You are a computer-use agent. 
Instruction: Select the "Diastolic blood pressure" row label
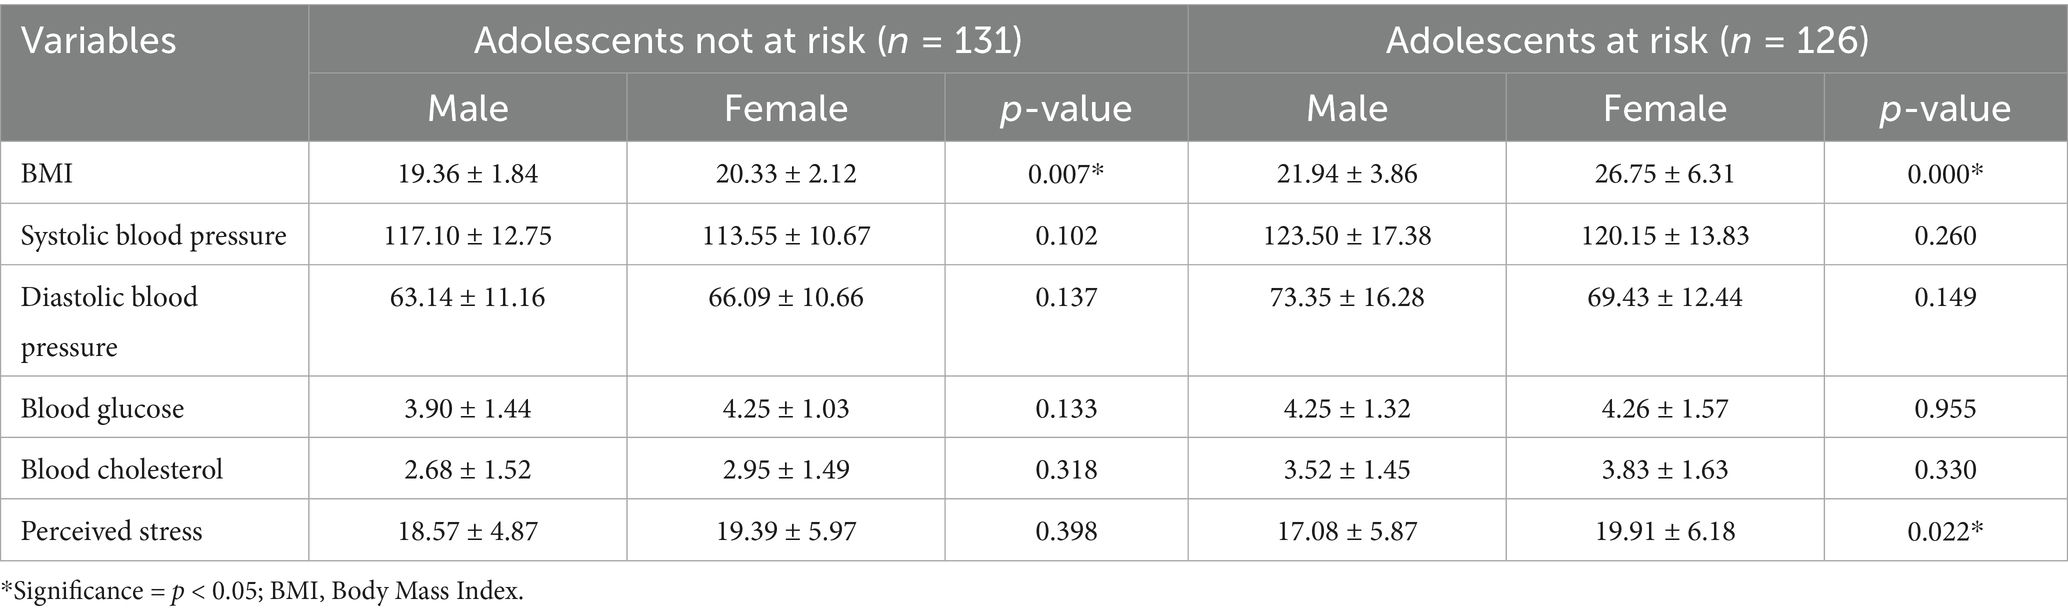click(x=110, y=321)
